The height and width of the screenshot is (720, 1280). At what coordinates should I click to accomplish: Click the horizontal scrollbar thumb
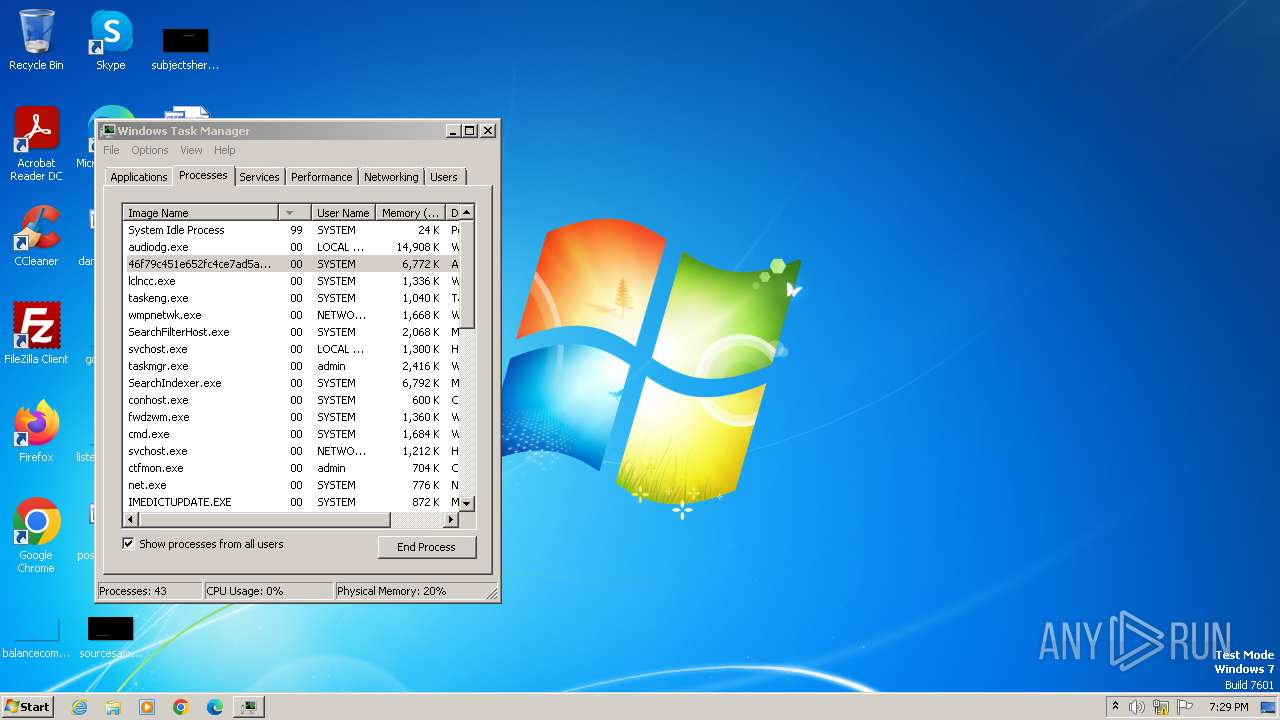pyautogui.click(x=264, y=520)
